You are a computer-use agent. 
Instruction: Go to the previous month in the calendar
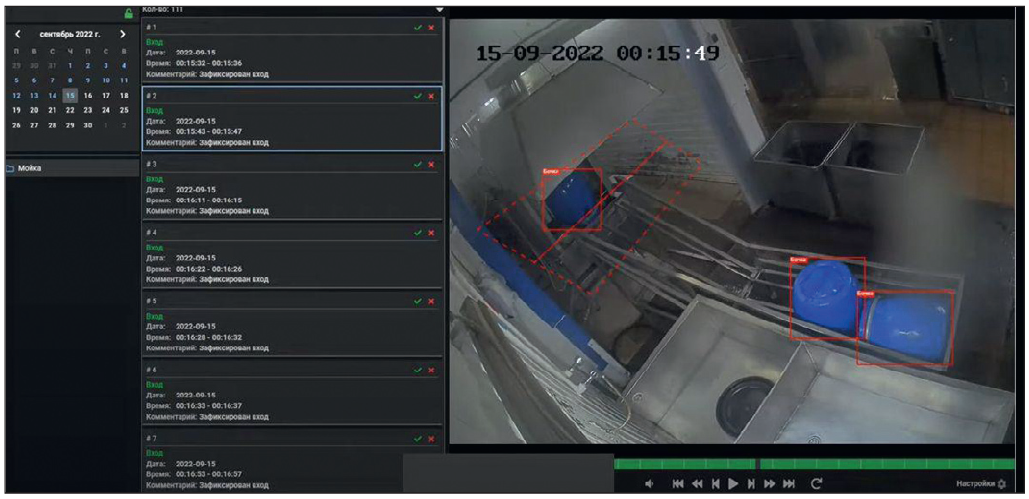pos(18,34)
